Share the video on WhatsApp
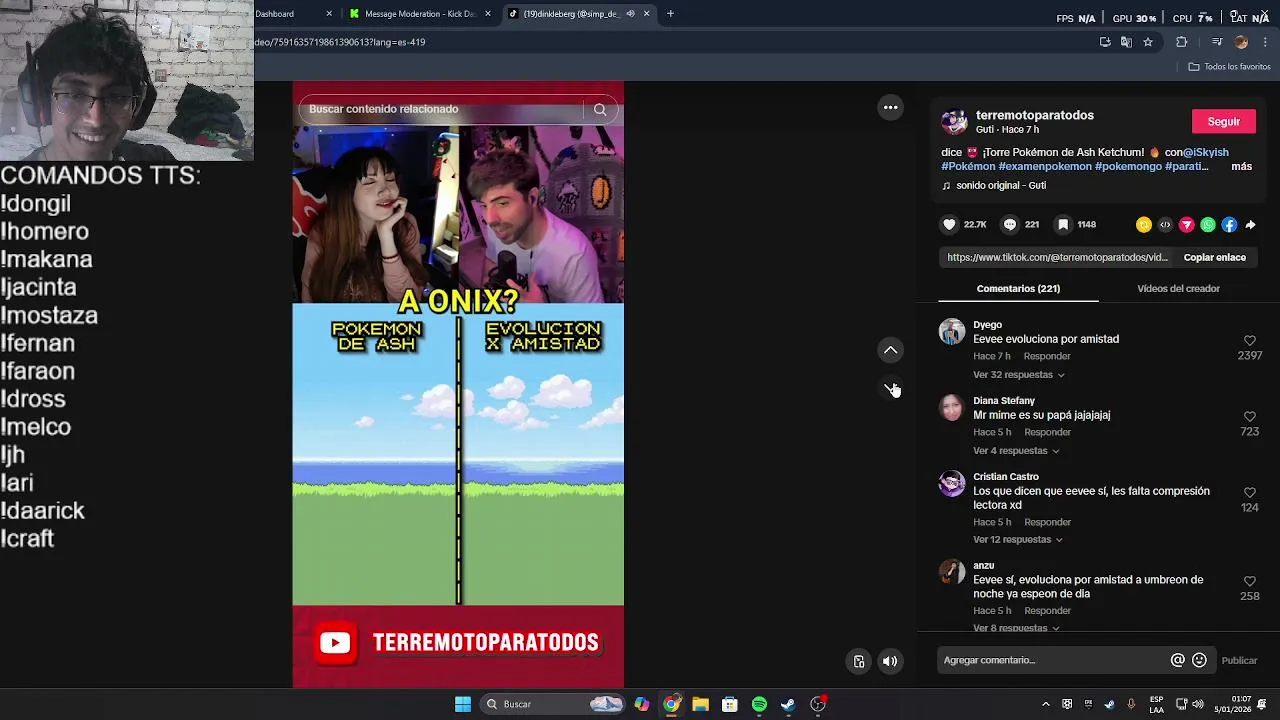1280x720 pixels. [1208, 225]
